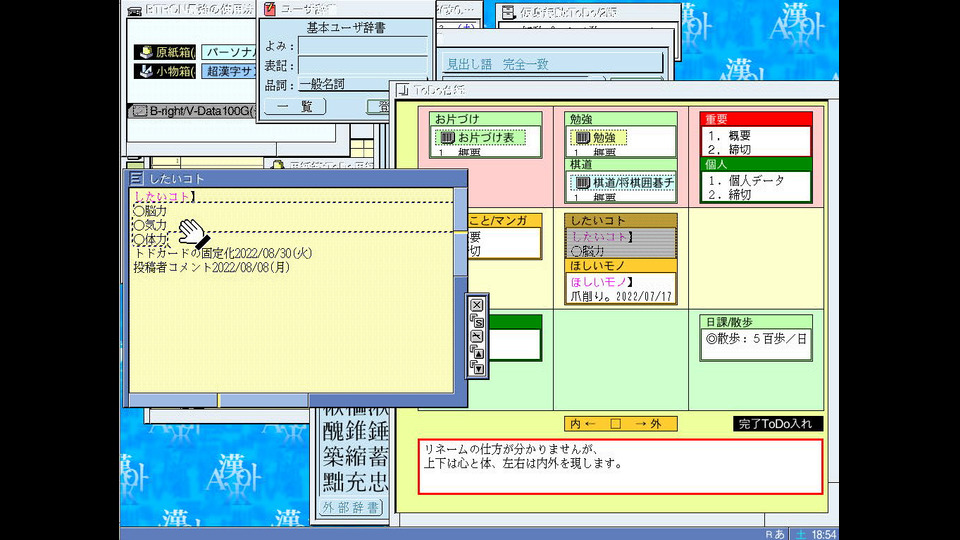Click the 超漢字サ virtual object
This screenshot has height=540, width=960.
[x=229, y=71]
